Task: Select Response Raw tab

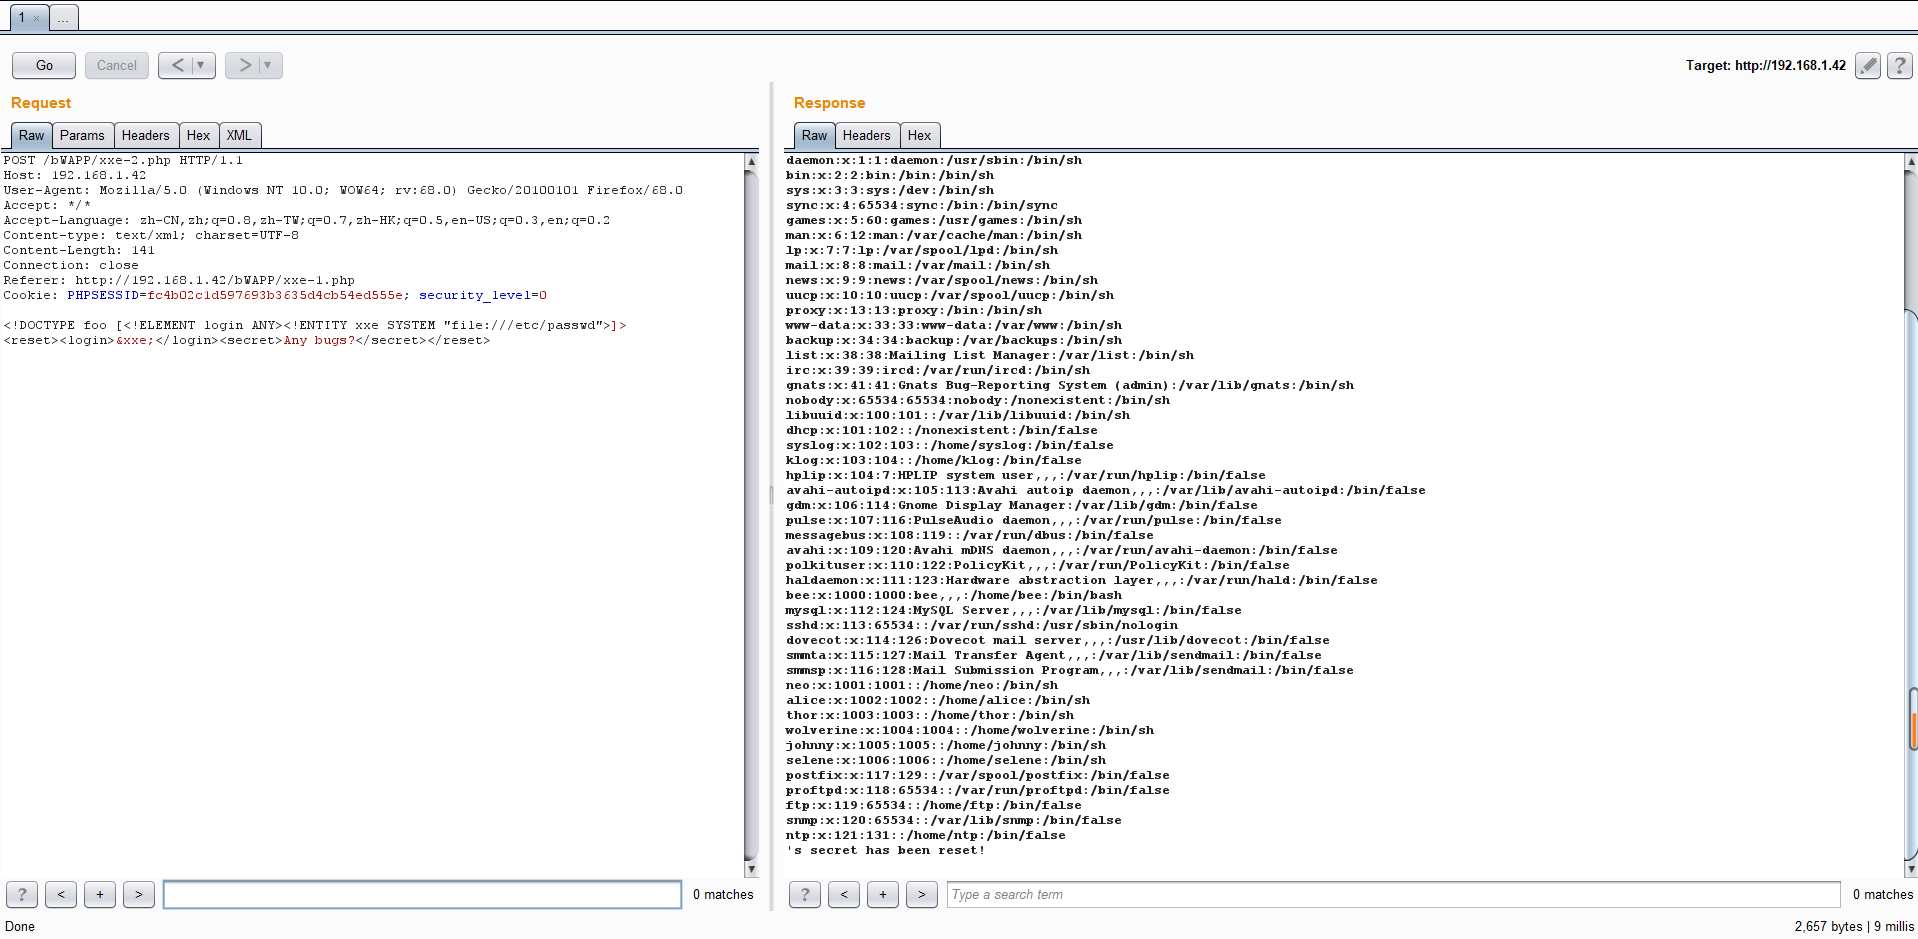Action: [815, 135]
